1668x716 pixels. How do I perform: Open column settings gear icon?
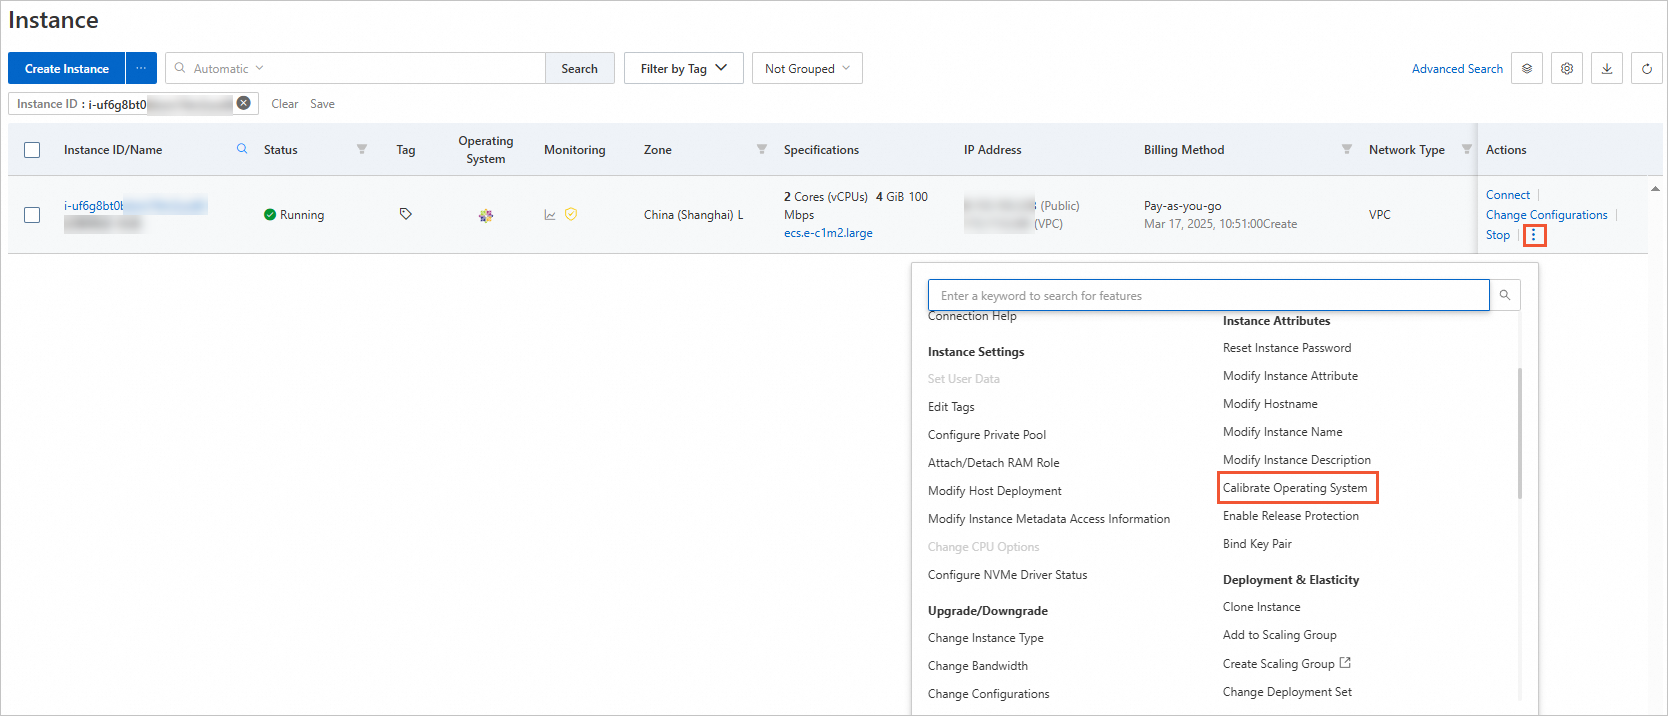pos(1566,69)
